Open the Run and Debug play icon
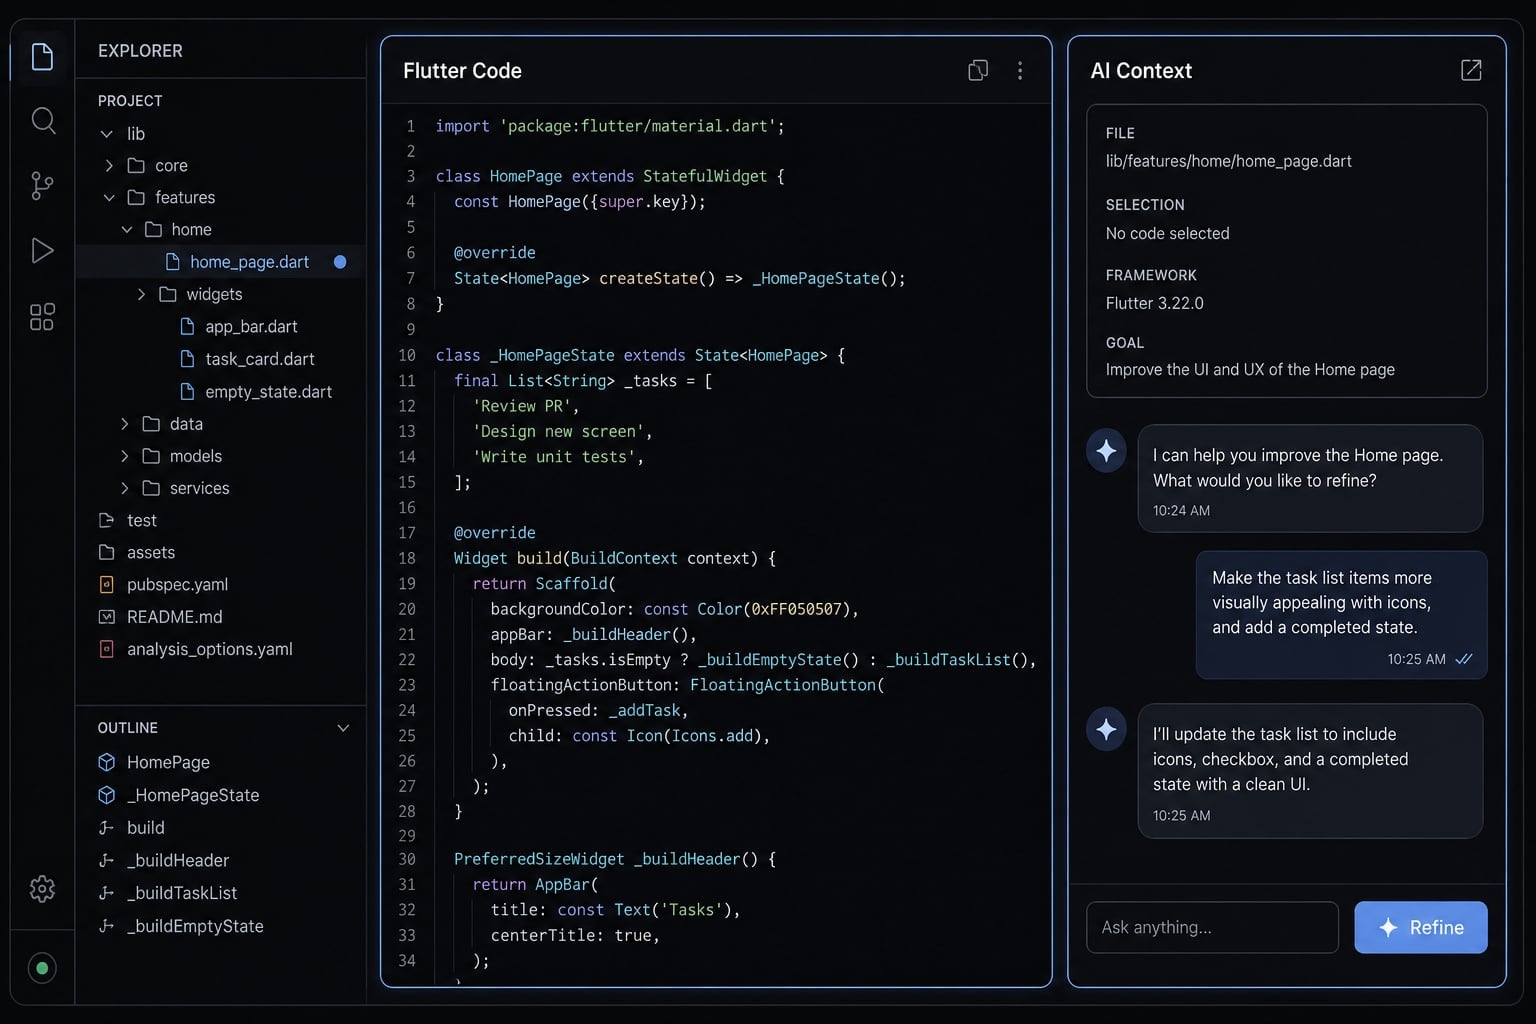This screenshot has width=1536, height=1024. click(42, 250)
